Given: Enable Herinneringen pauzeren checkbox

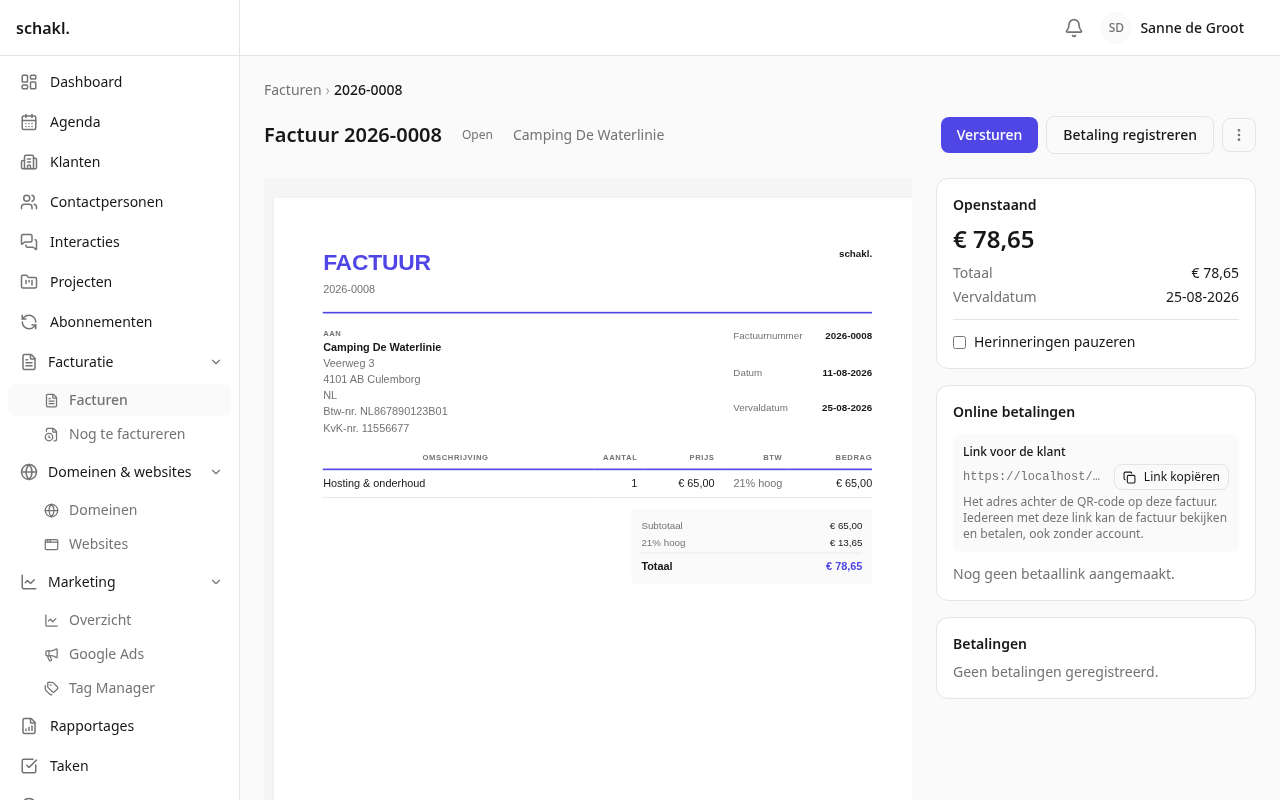Looking at the screenshot, I should pos(960,342).
